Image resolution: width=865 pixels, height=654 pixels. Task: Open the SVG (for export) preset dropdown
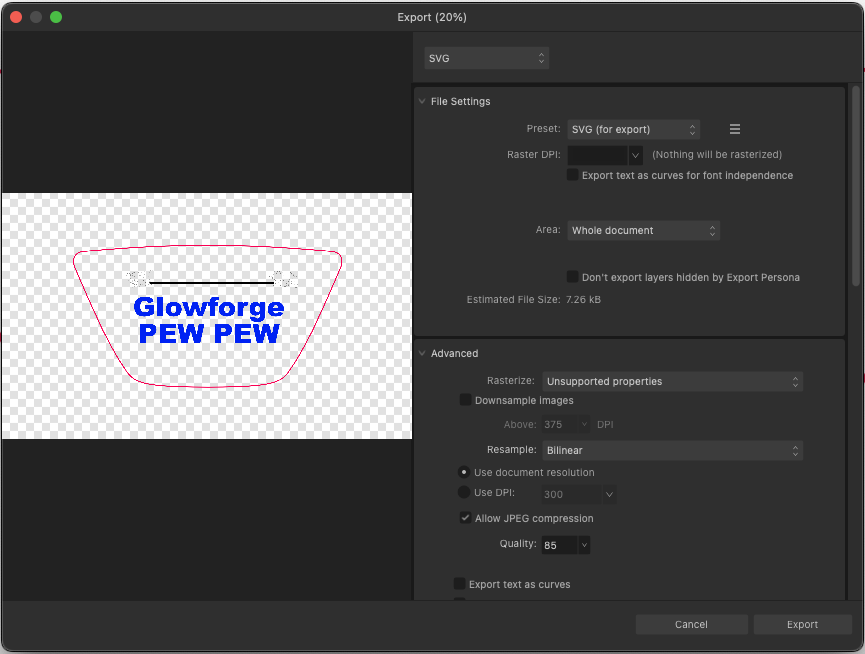[633, 128]
